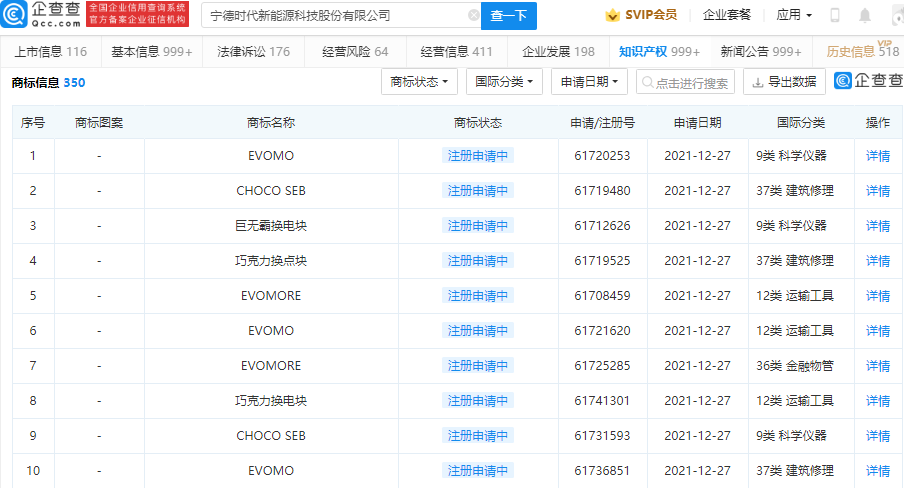This screenshot has height=488, width=904.
Task: Switch to 企业发展 198 tab
Action: (558, 51)
